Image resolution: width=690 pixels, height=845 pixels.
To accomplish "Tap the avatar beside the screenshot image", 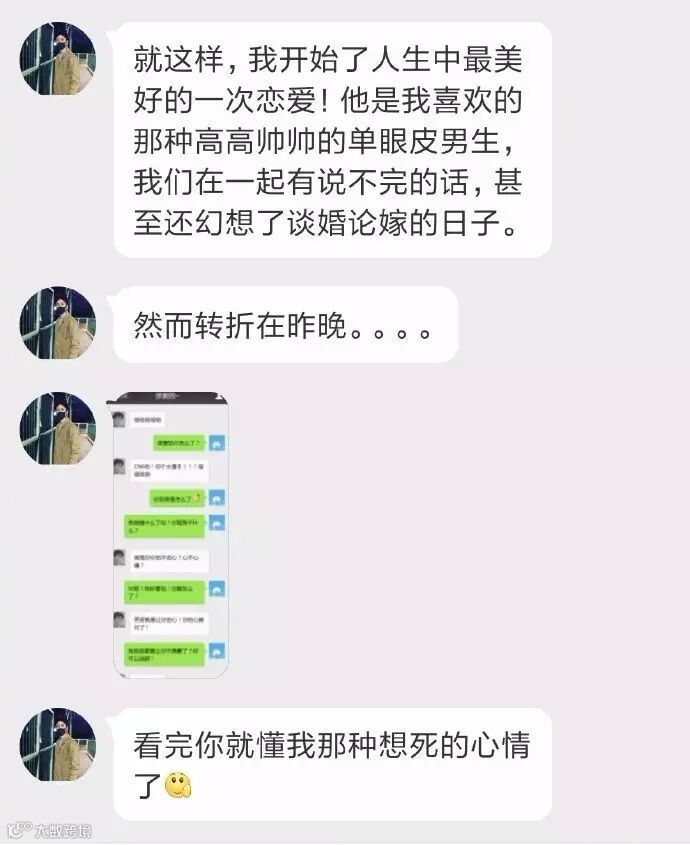I will [58, 428].
